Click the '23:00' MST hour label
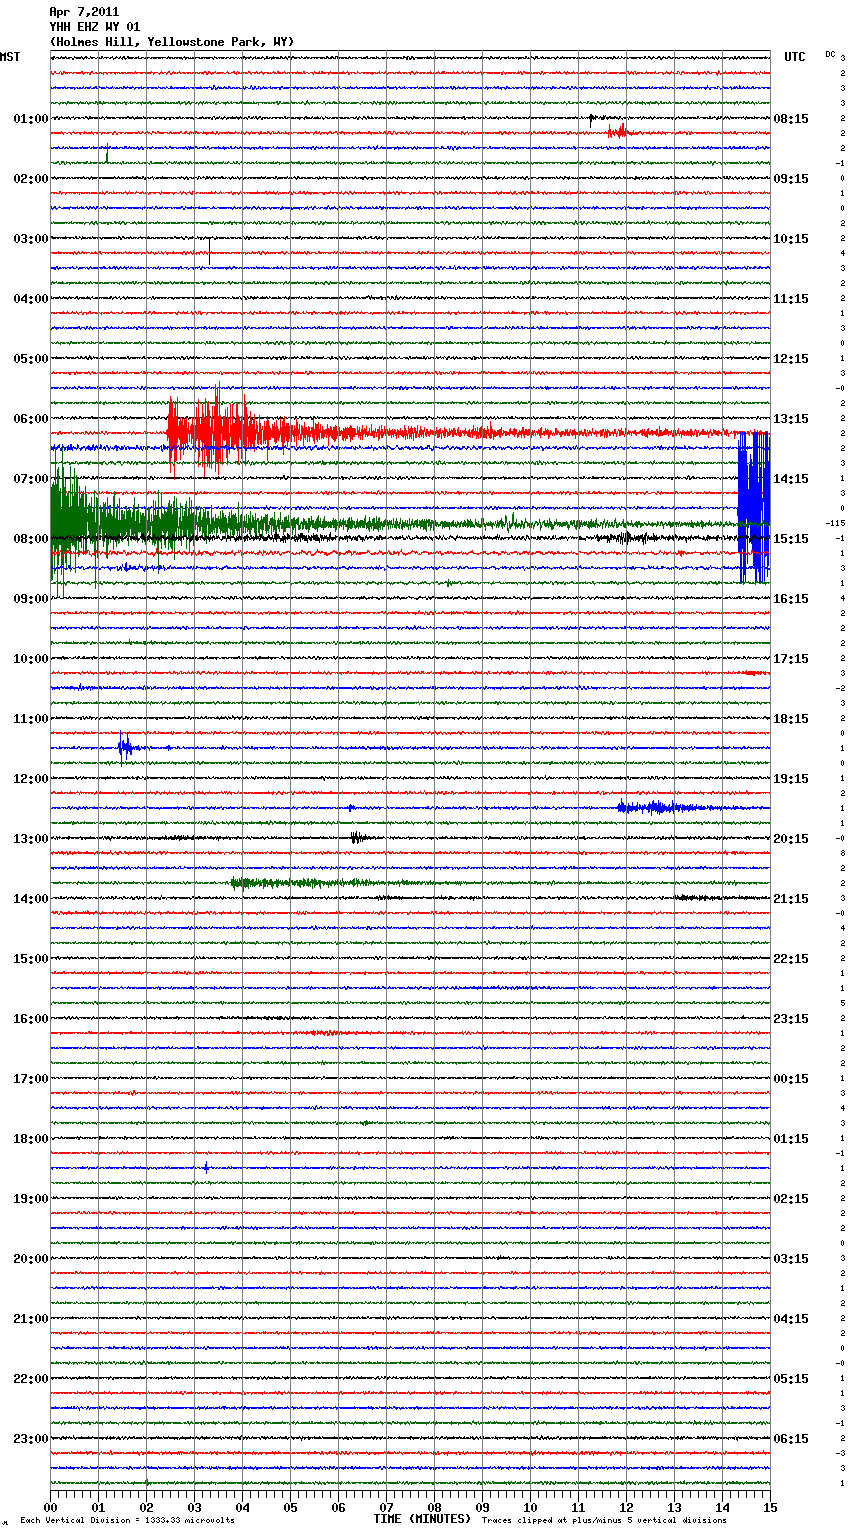 tap(31, 1439)
